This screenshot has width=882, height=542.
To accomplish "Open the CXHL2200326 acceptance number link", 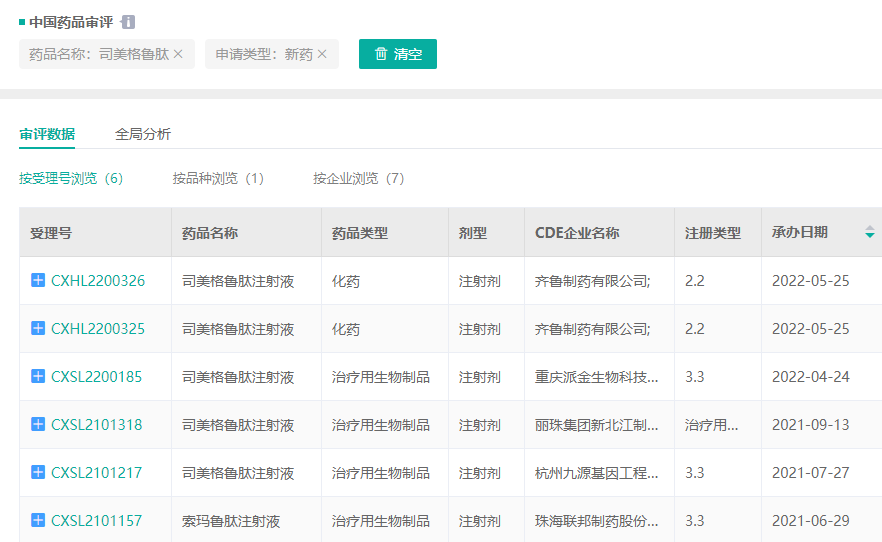I will pos(98,281).
